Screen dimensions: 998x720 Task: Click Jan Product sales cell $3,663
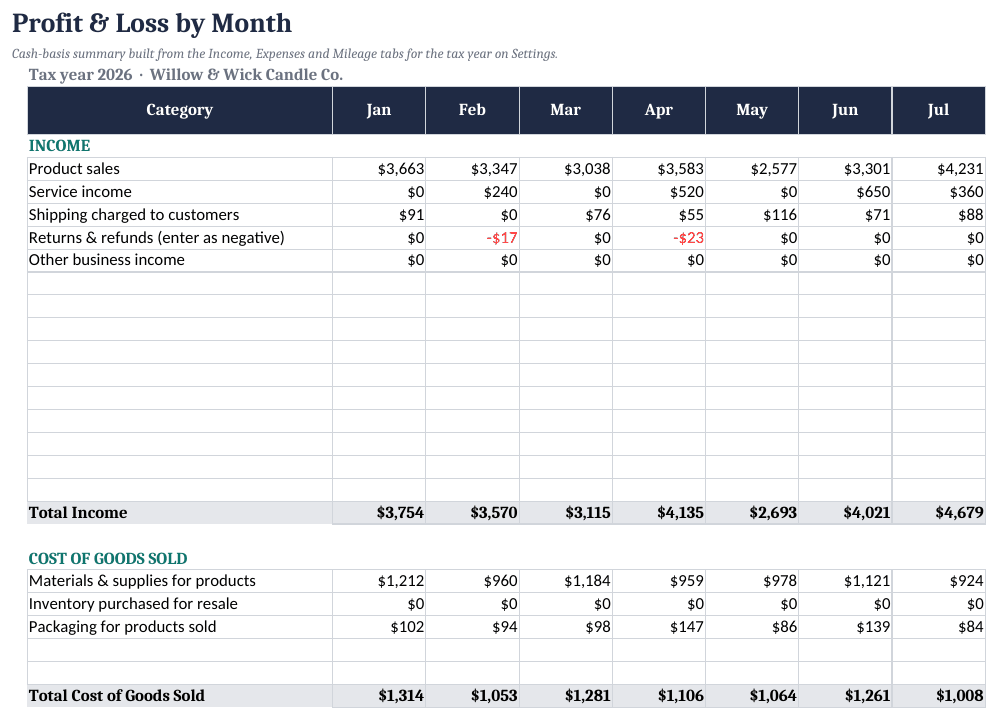379,169
